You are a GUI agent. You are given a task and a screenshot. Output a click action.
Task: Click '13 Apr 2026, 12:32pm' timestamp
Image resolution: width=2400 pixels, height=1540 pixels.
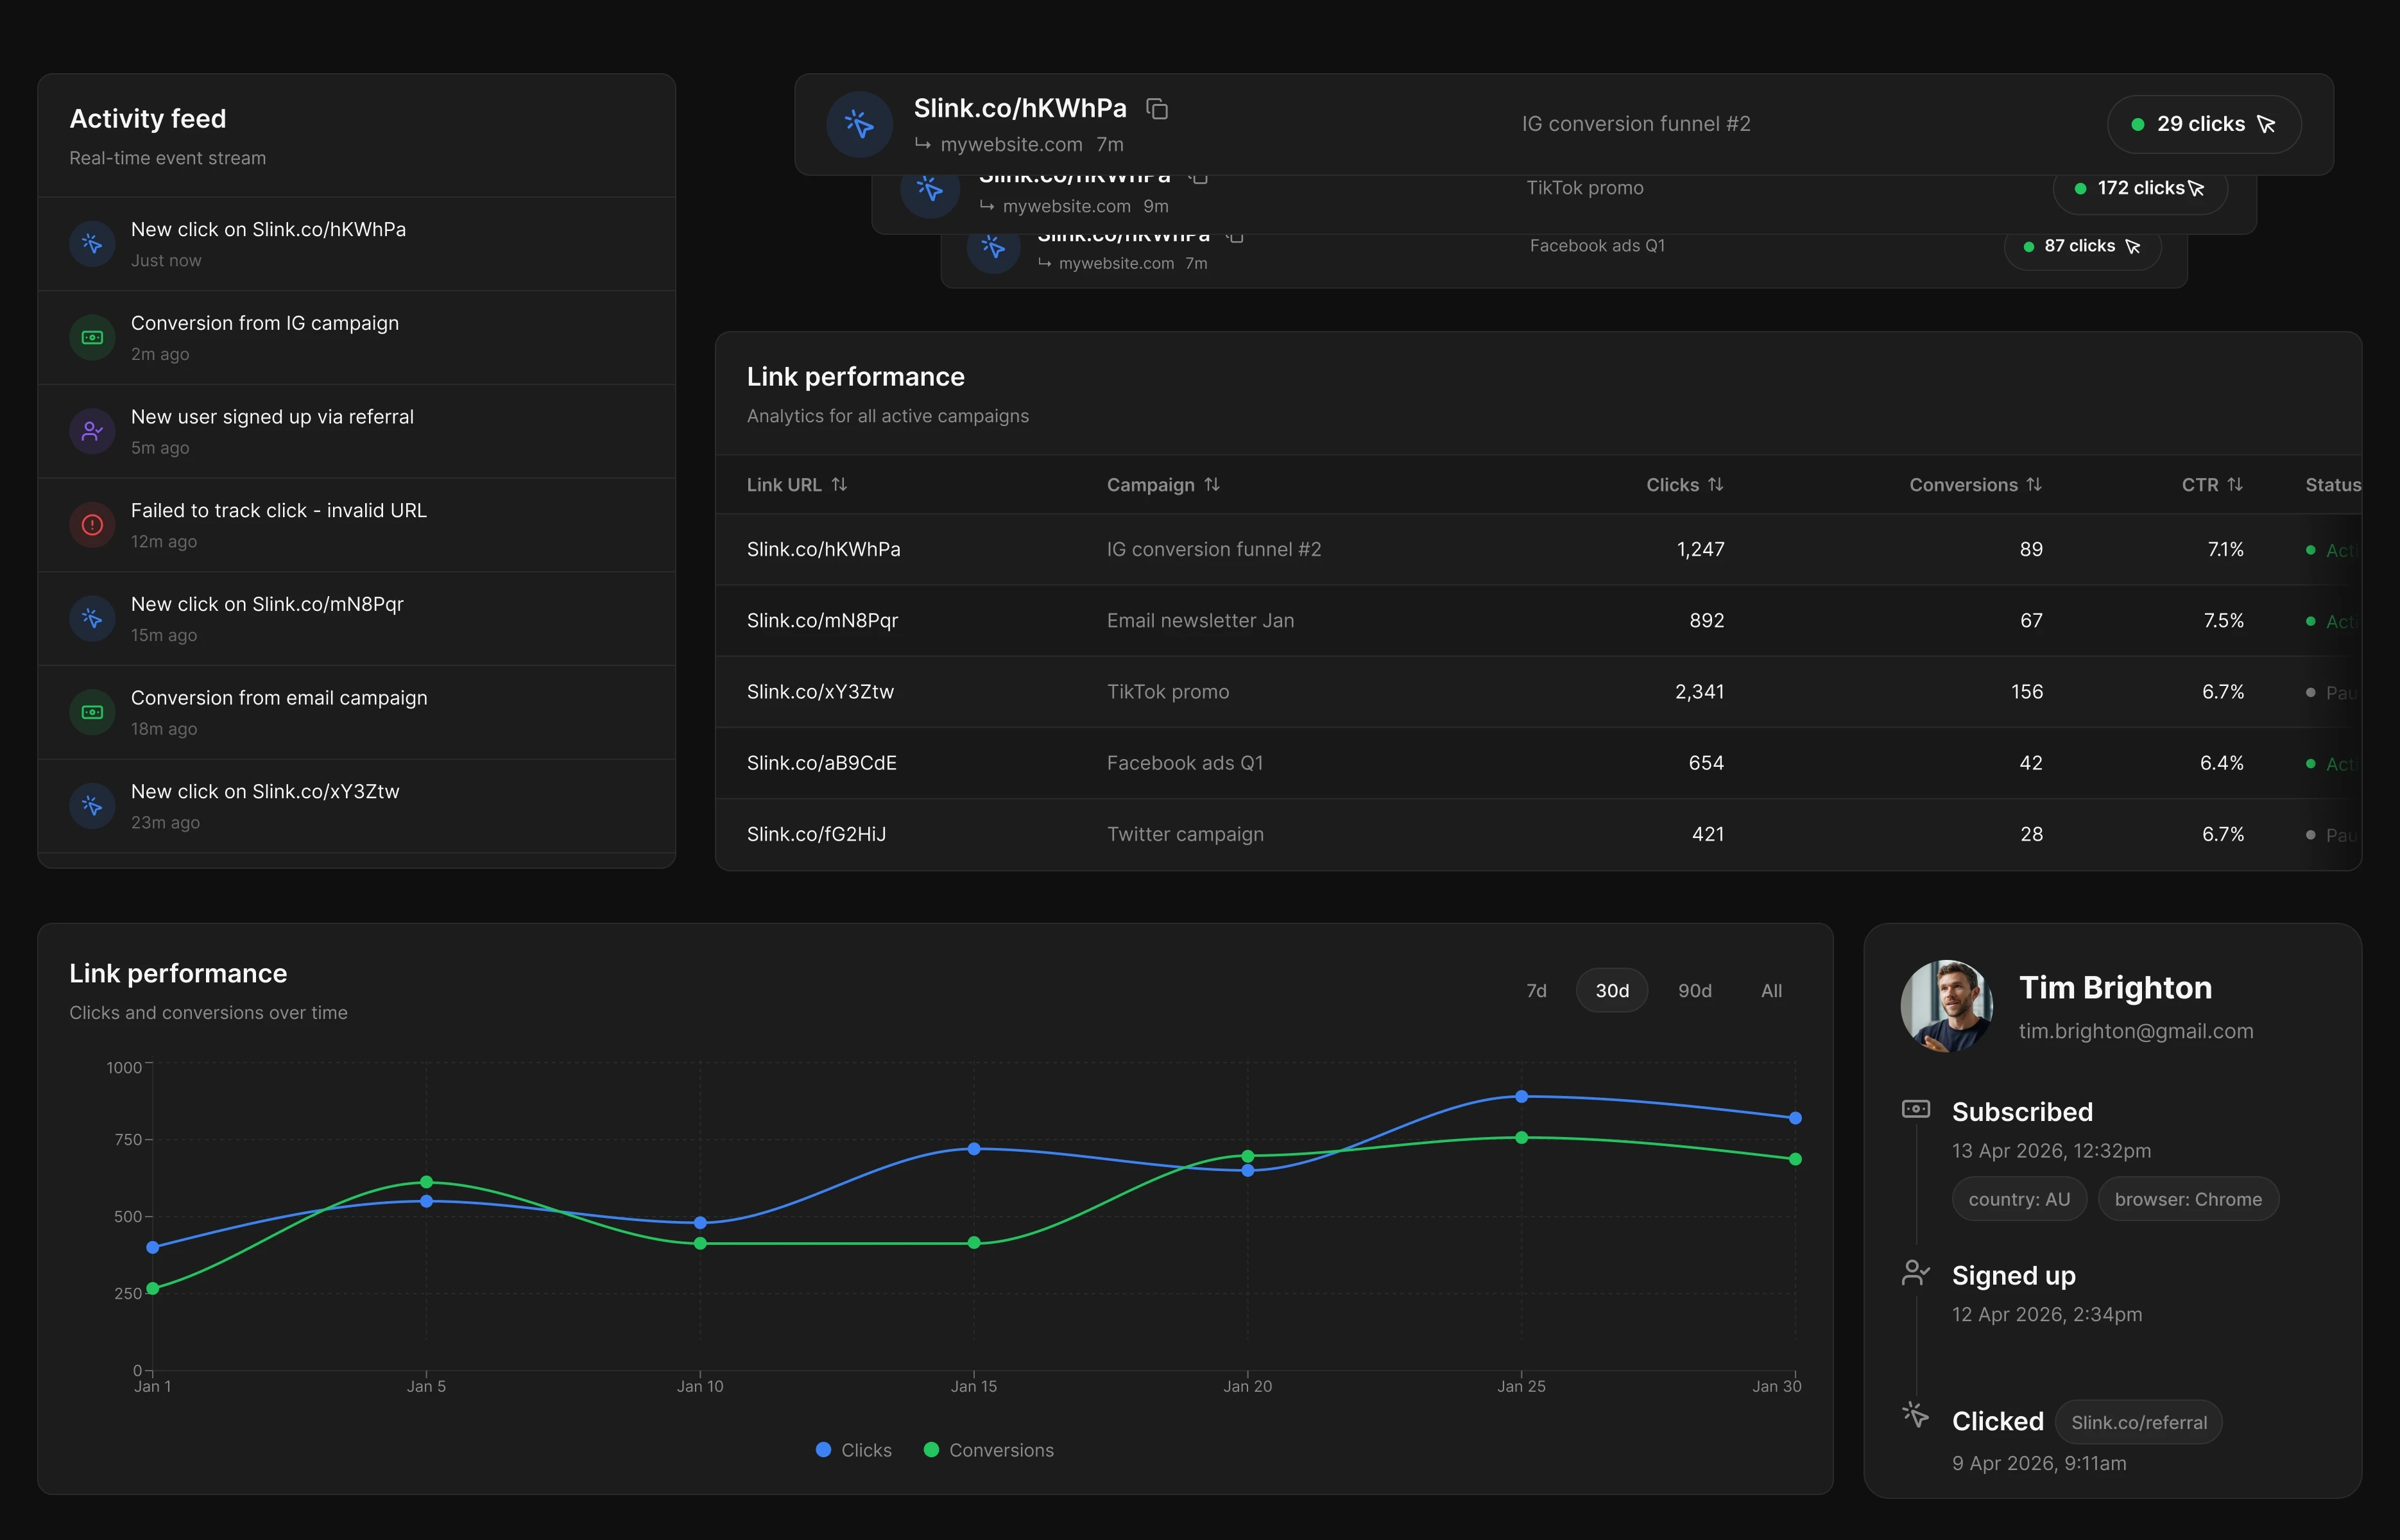click(2051, 1150)
